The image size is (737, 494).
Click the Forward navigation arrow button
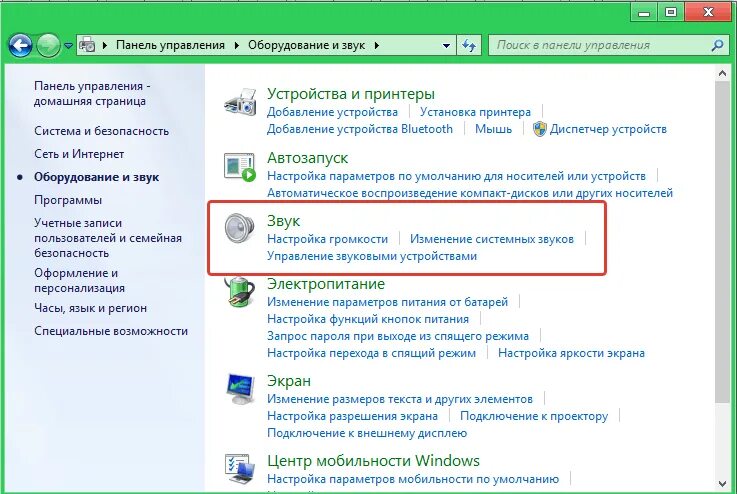click(x=48, y=46)
